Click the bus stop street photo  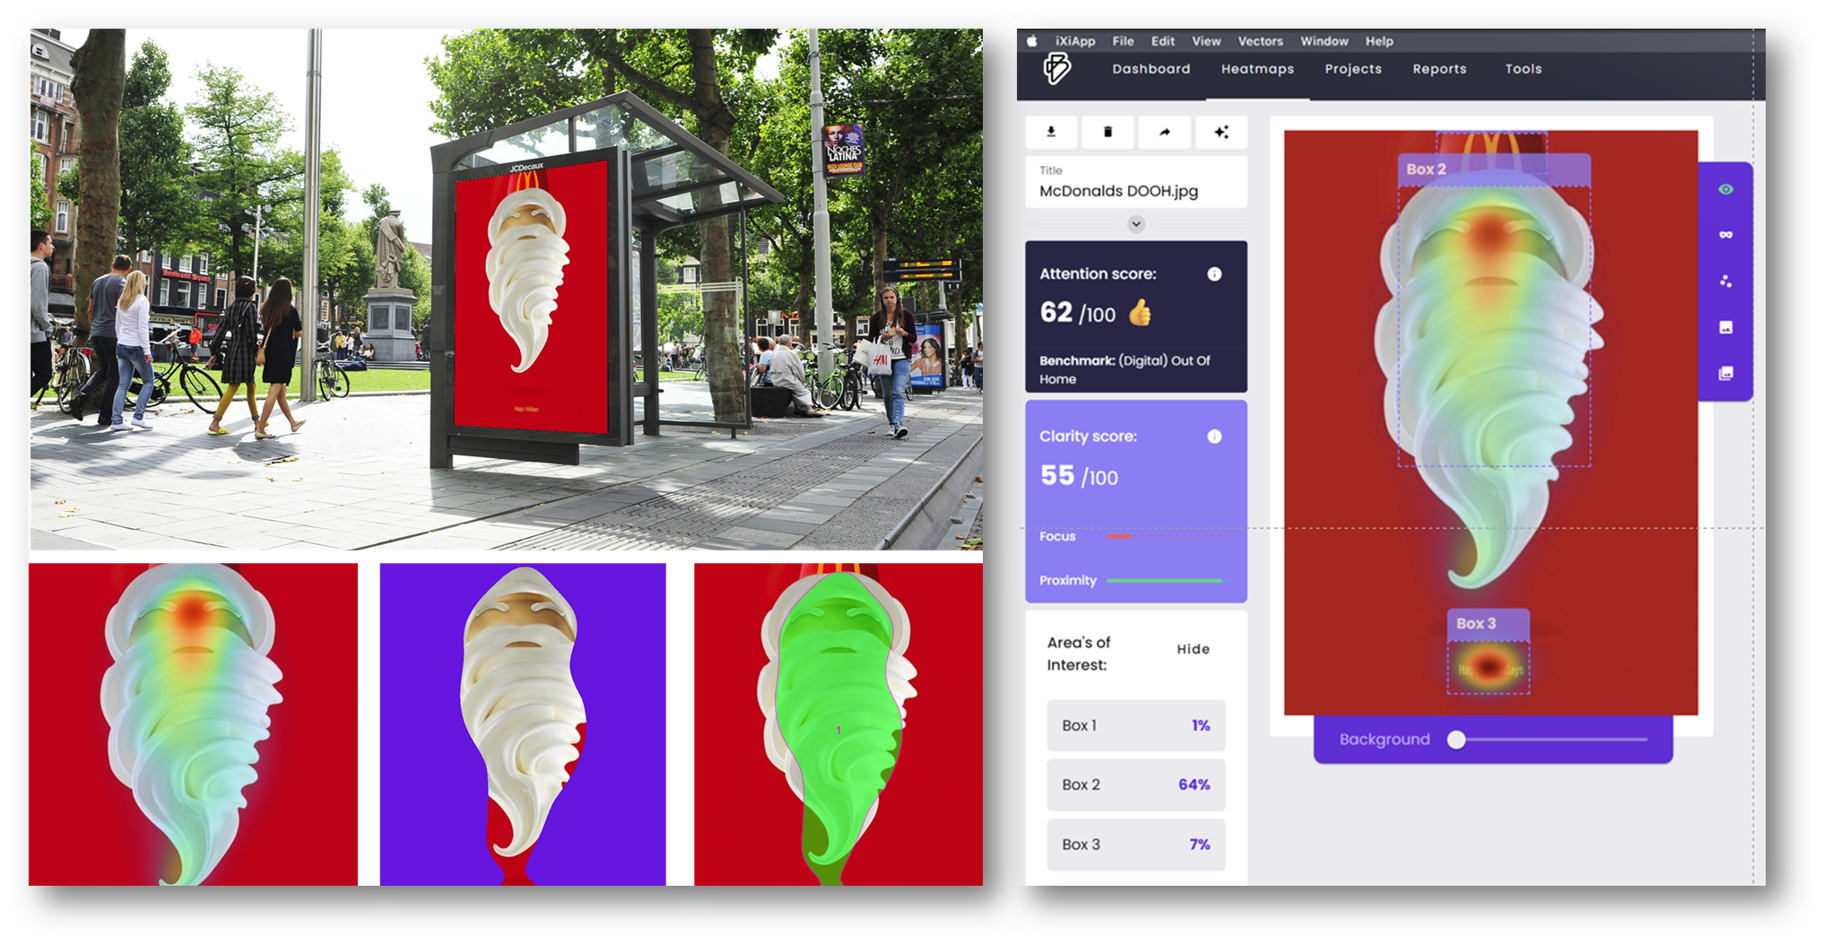coord(506,289)
